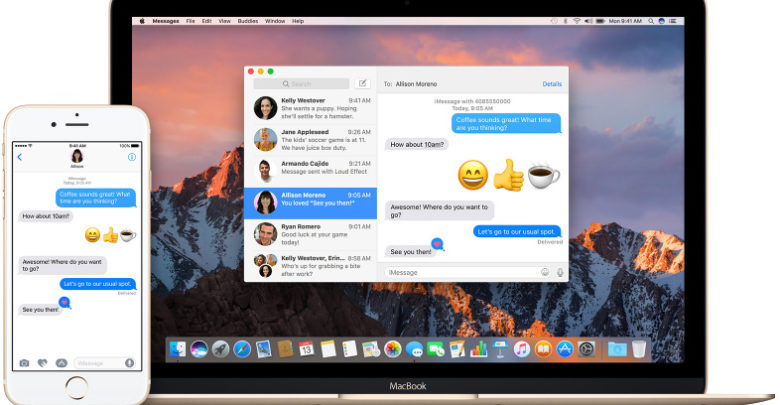Open Contacts book icon in Dock
The height and width of the screenshot is (405, 780).
[285, 349]
